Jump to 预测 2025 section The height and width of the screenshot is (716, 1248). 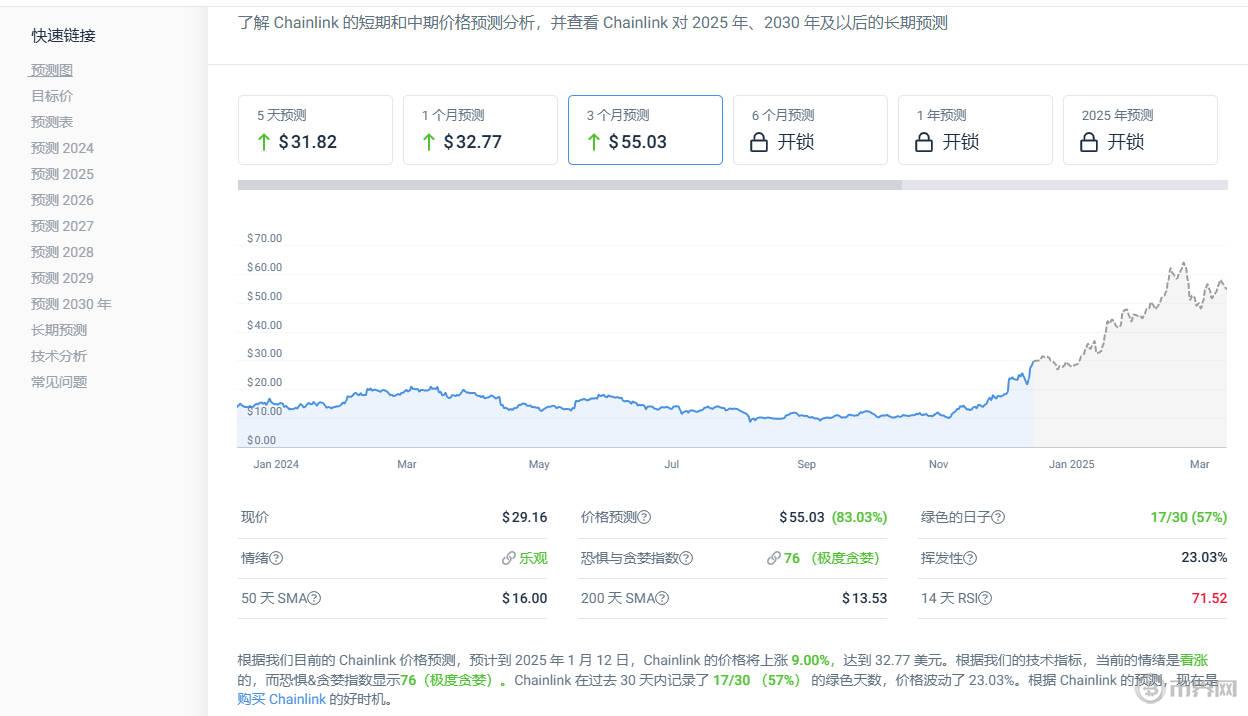pos(62,174)
